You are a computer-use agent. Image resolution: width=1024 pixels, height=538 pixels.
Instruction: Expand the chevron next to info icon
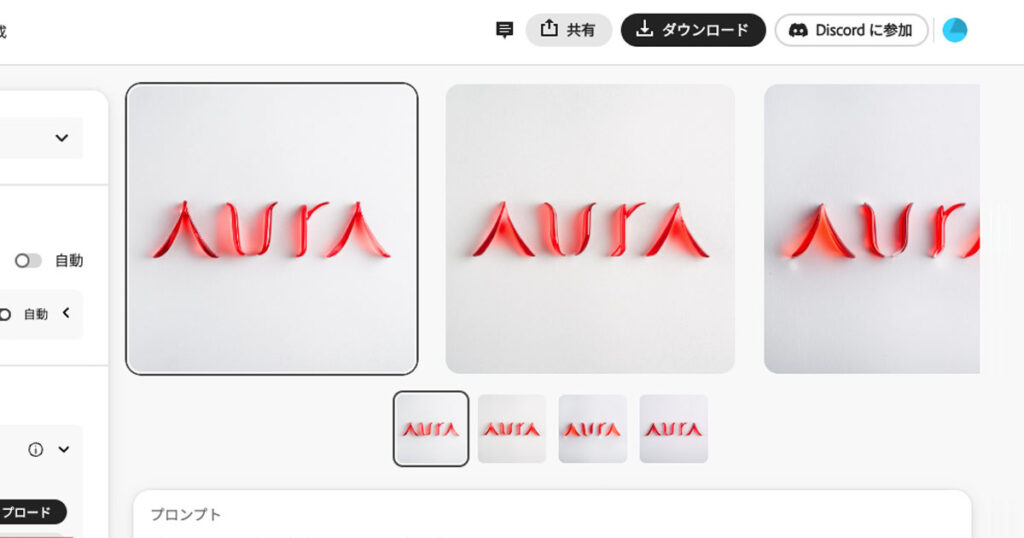pyautogui.click(x=63, y=449)
